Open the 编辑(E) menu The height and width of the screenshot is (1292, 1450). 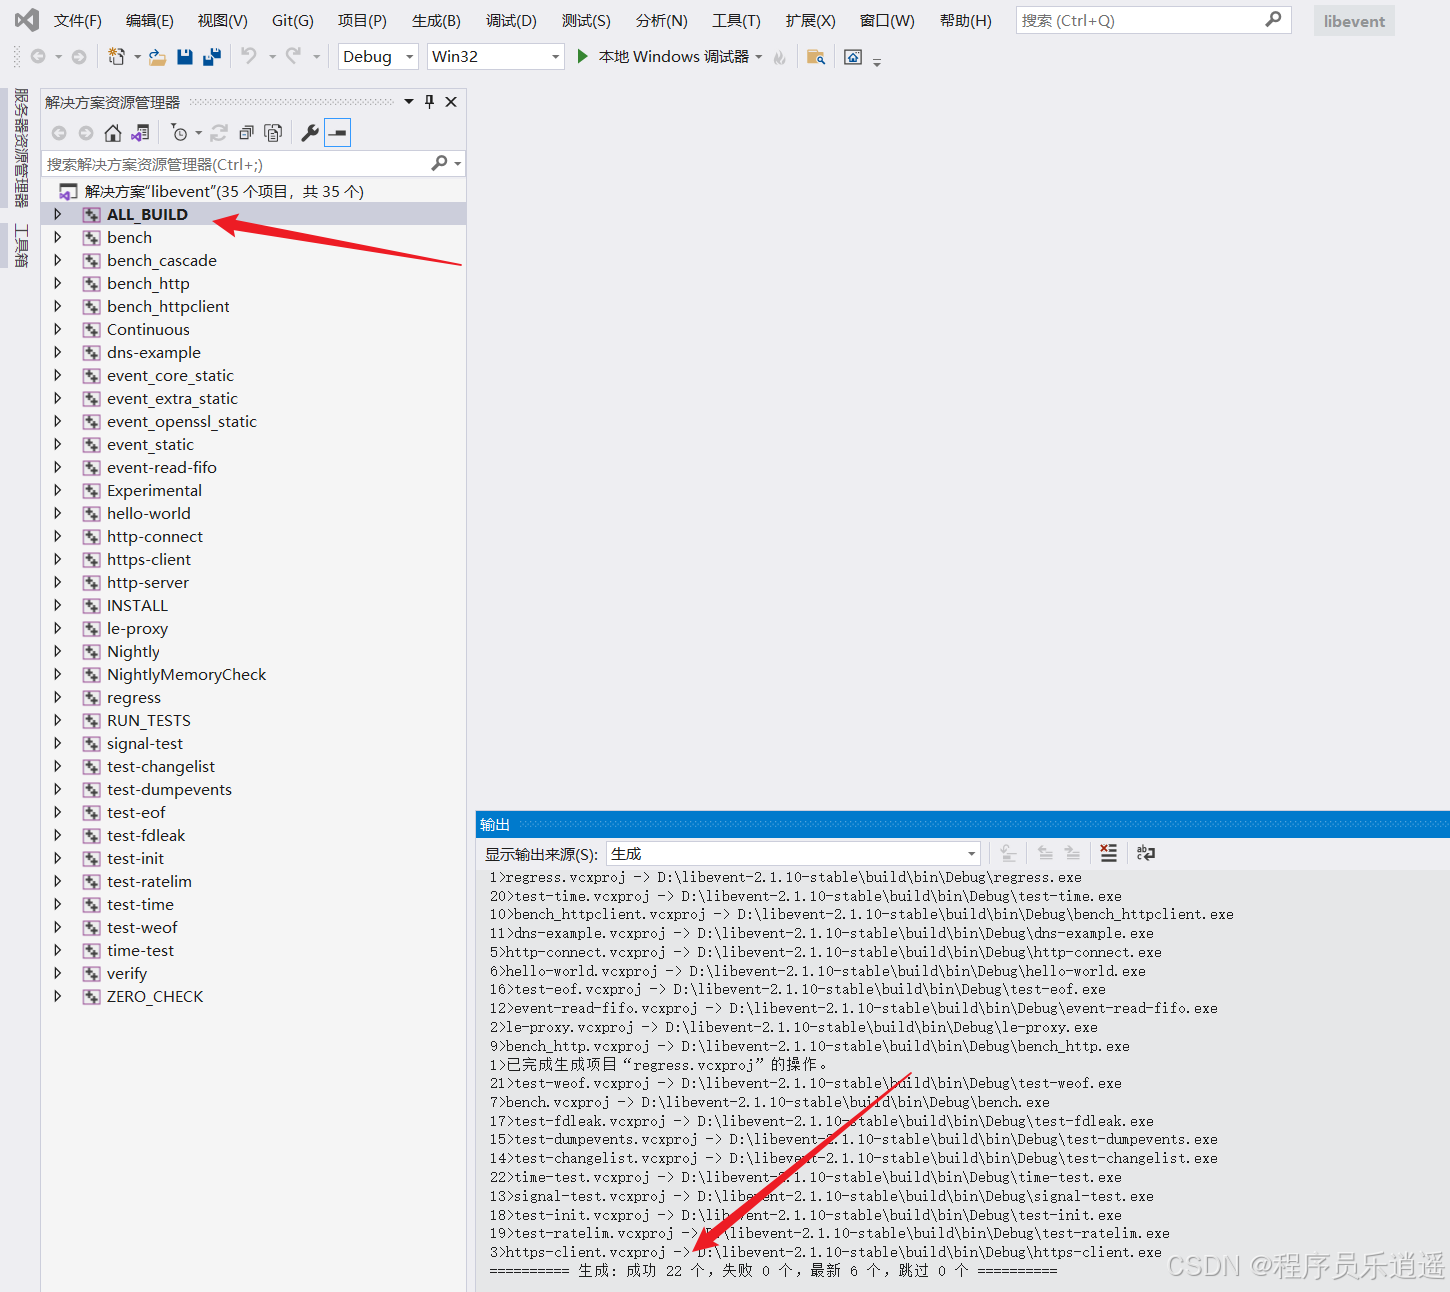point(150,21)
